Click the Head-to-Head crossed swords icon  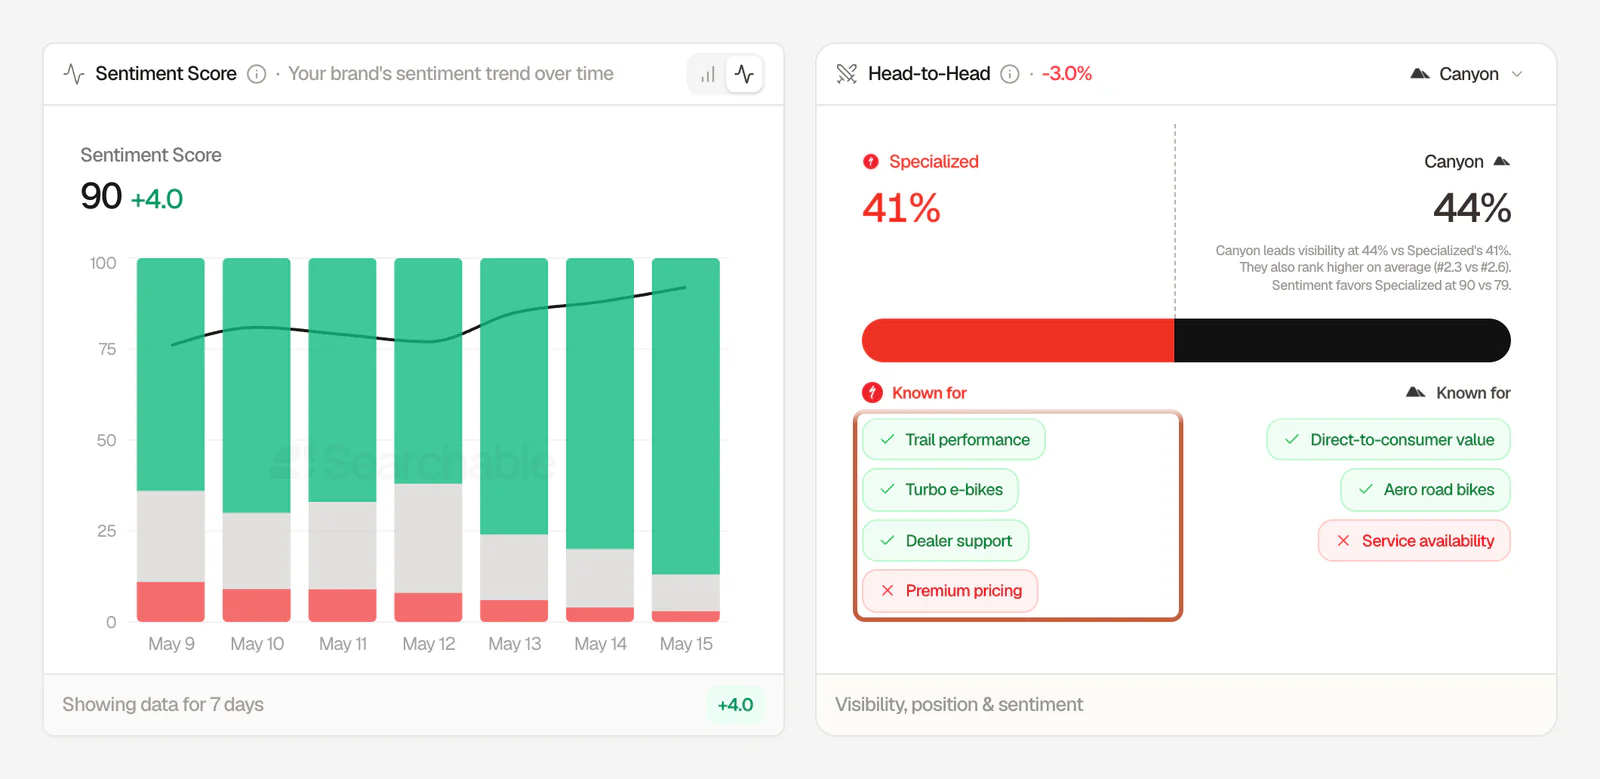[847, 74]
